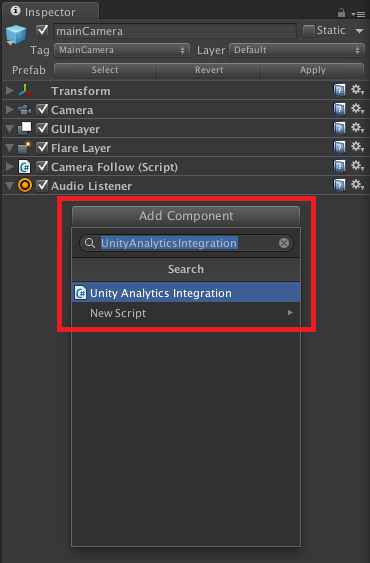
Task: Open Camera Follow script help icon
Action: pos(339,166)
